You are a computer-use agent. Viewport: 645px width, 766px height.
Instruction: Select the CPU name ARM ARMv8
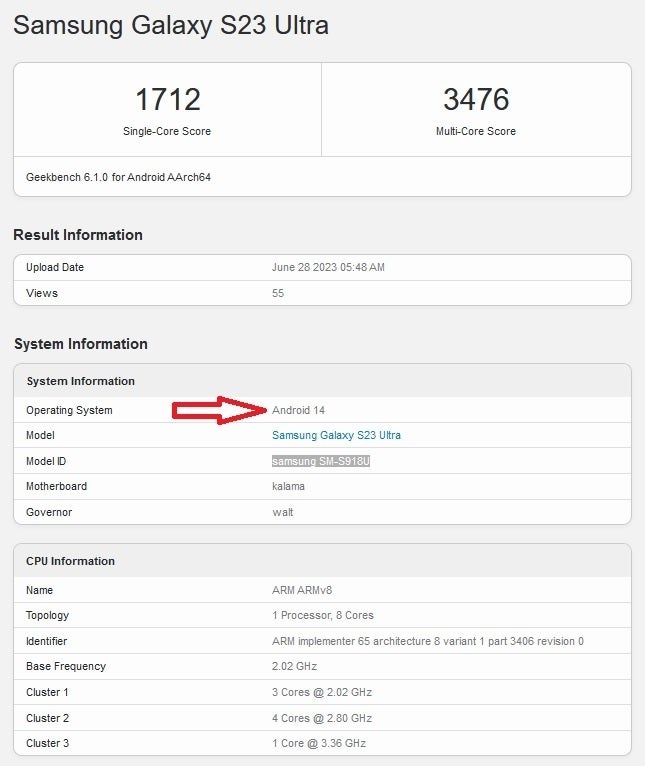click(302, 590)
